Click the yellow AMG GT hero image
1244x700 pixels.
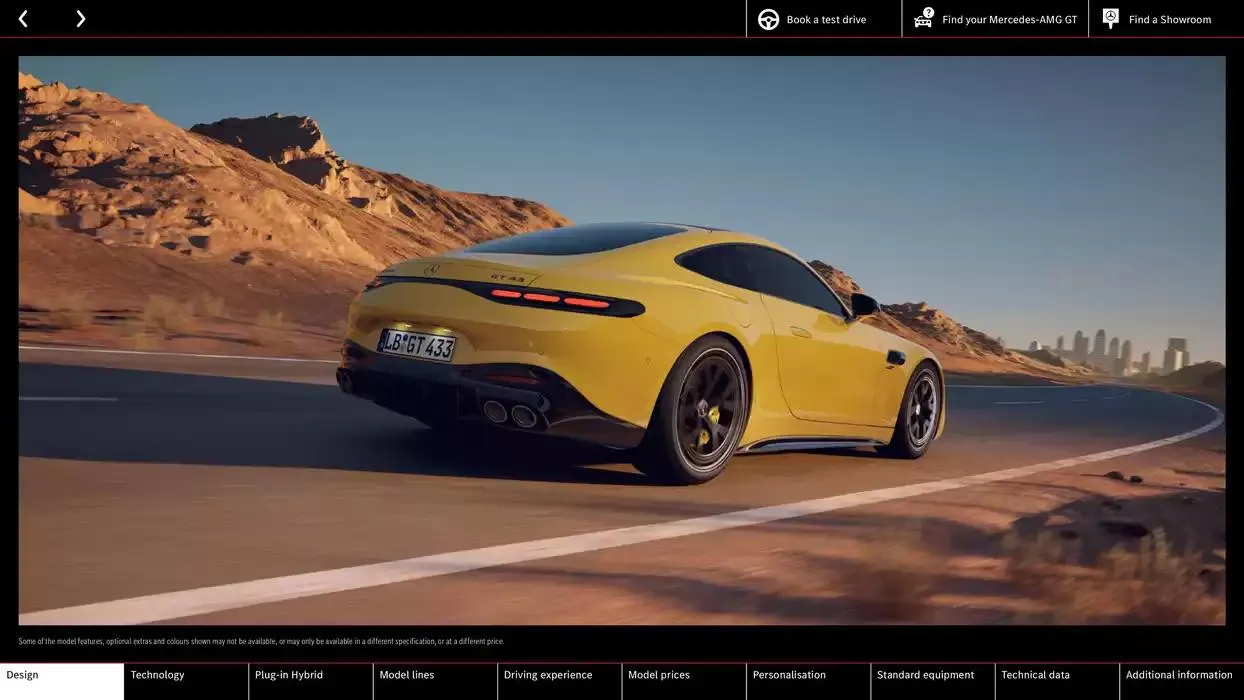[x=622, y=340]
